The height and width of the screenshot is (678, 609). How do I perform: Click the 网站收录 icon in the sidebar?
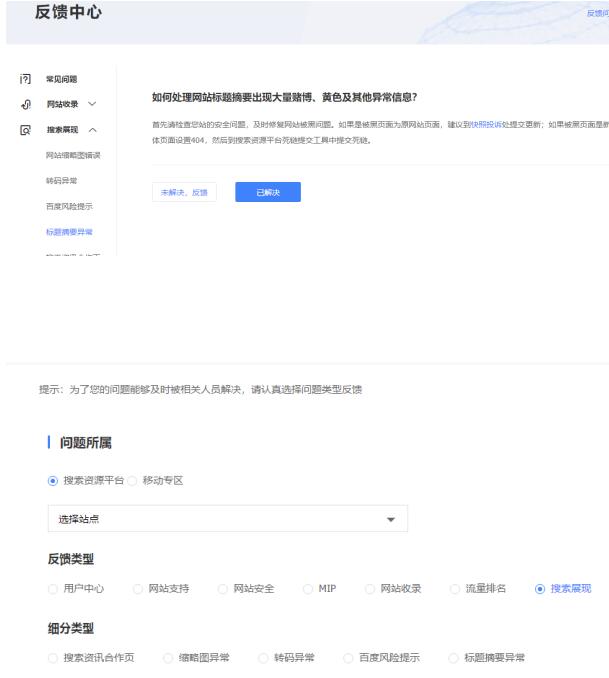[x=25, y=104]
